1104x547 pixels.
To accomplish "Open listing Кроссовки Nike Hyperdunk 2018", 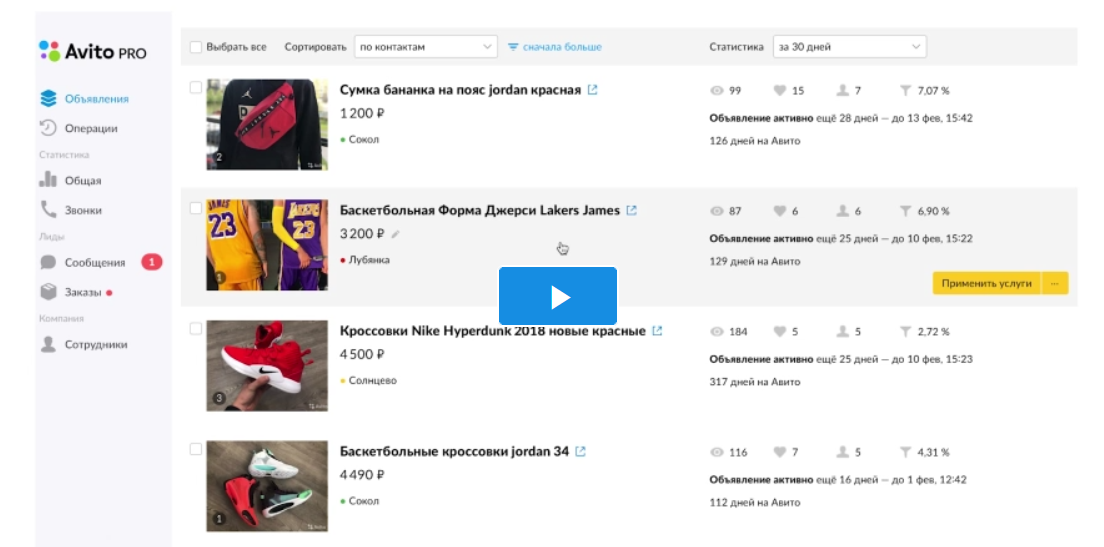I will [493, 331].
